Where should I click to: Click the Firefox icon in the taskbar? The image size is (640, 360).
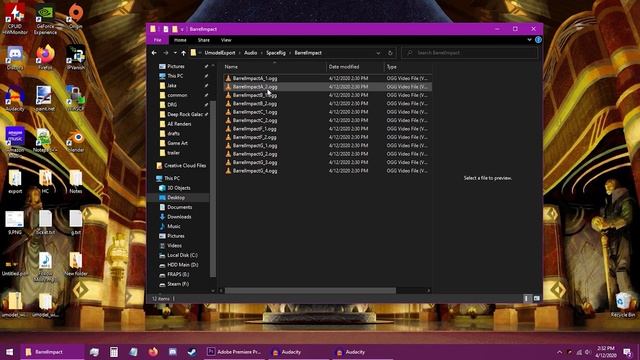153,352
